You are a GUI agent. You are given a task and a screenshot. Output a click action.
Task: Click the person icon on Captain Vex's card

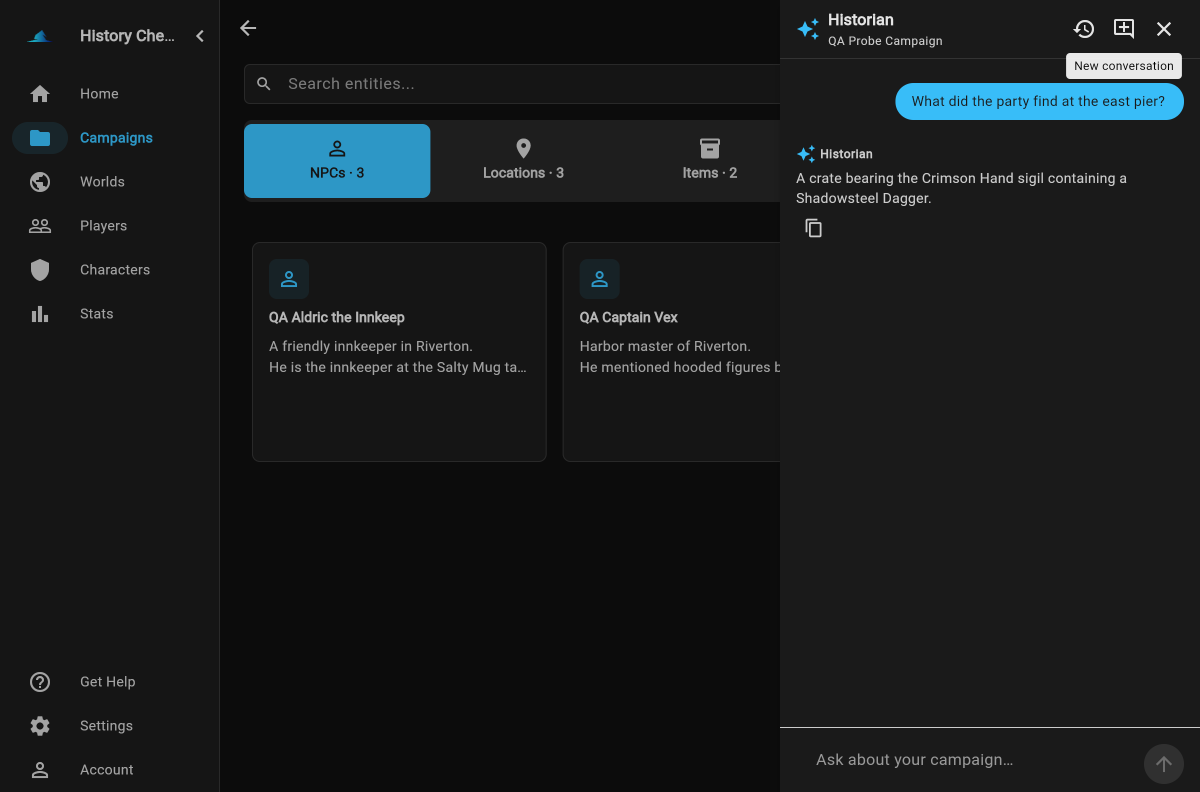pos(600,279)
